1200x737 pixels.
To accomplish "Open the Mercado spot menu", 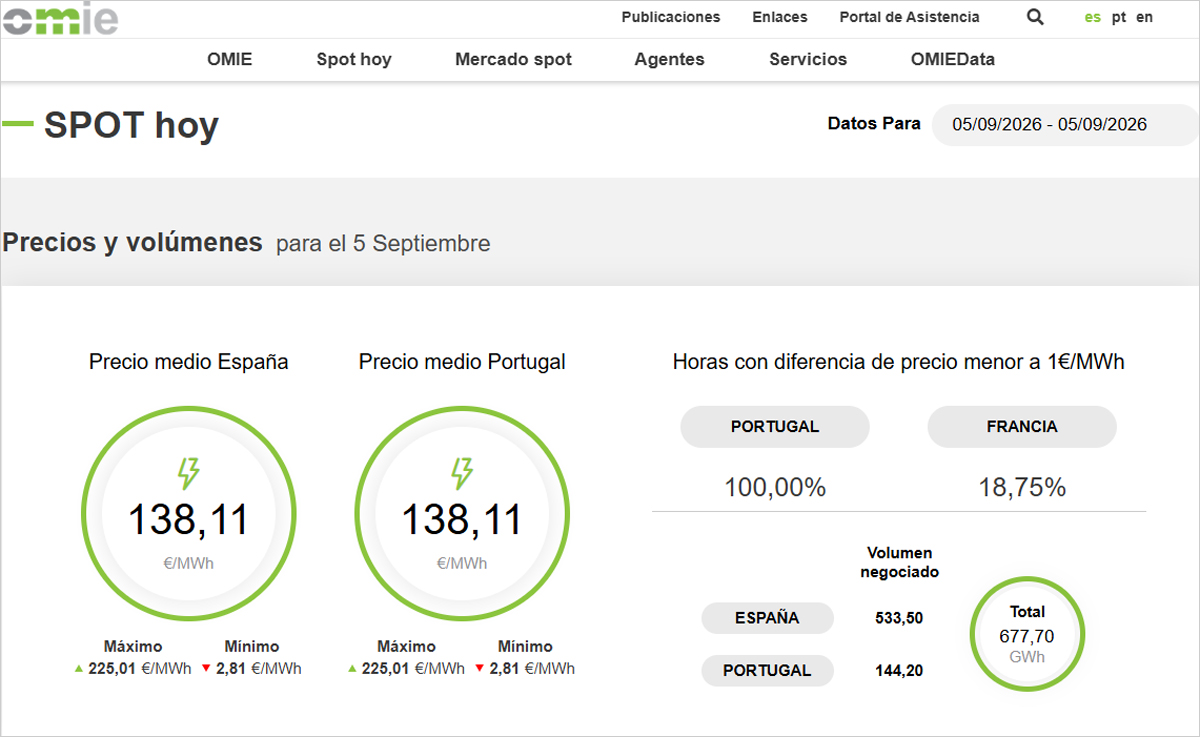I will [514, 59].
